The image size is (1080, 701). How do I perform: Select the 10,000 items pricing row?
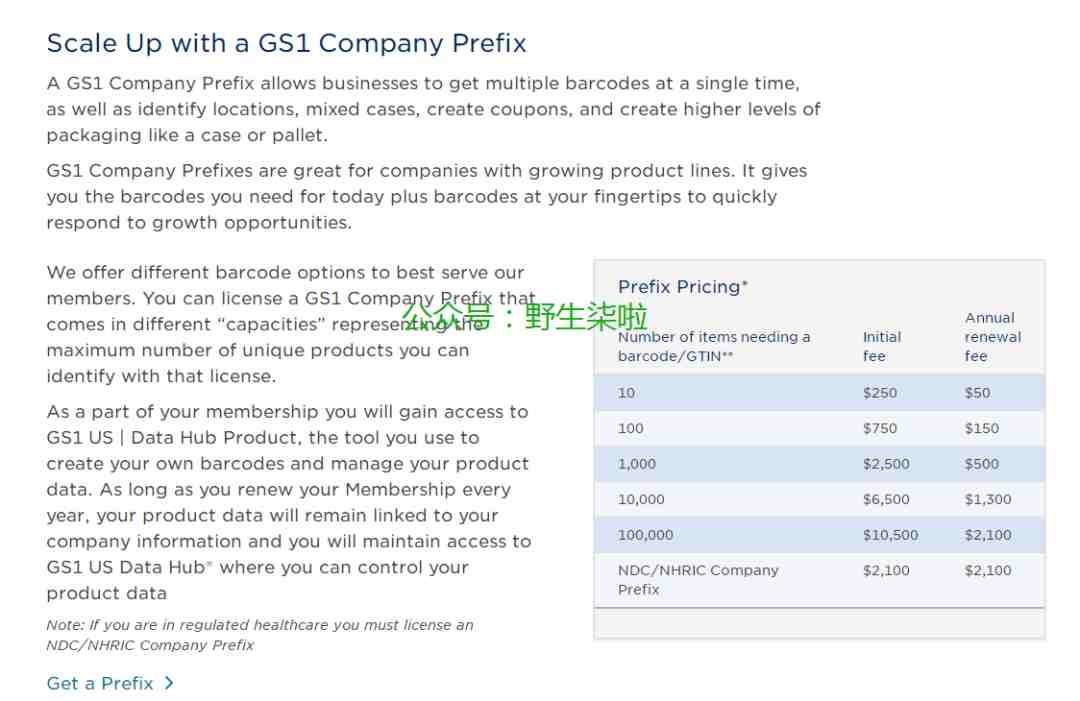click(x=819, y=499)
